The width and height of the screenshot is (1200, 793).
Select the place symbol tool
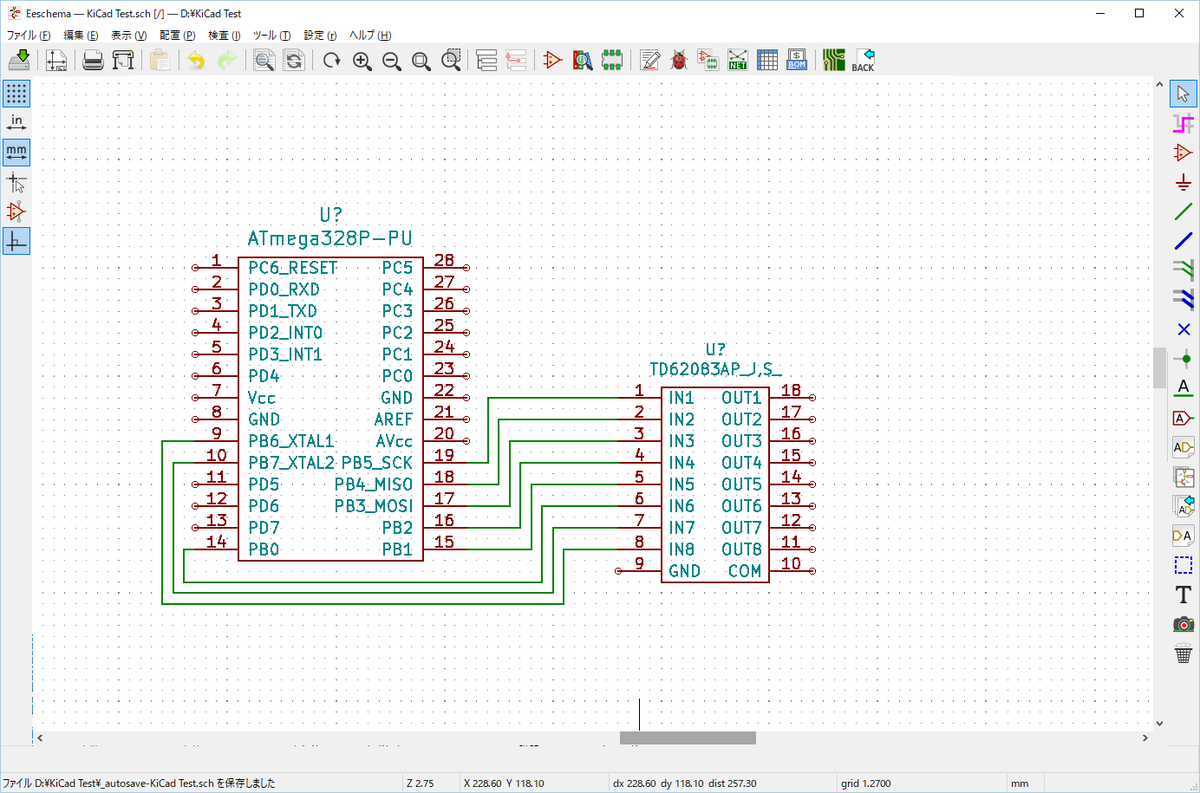[1184, 153]
